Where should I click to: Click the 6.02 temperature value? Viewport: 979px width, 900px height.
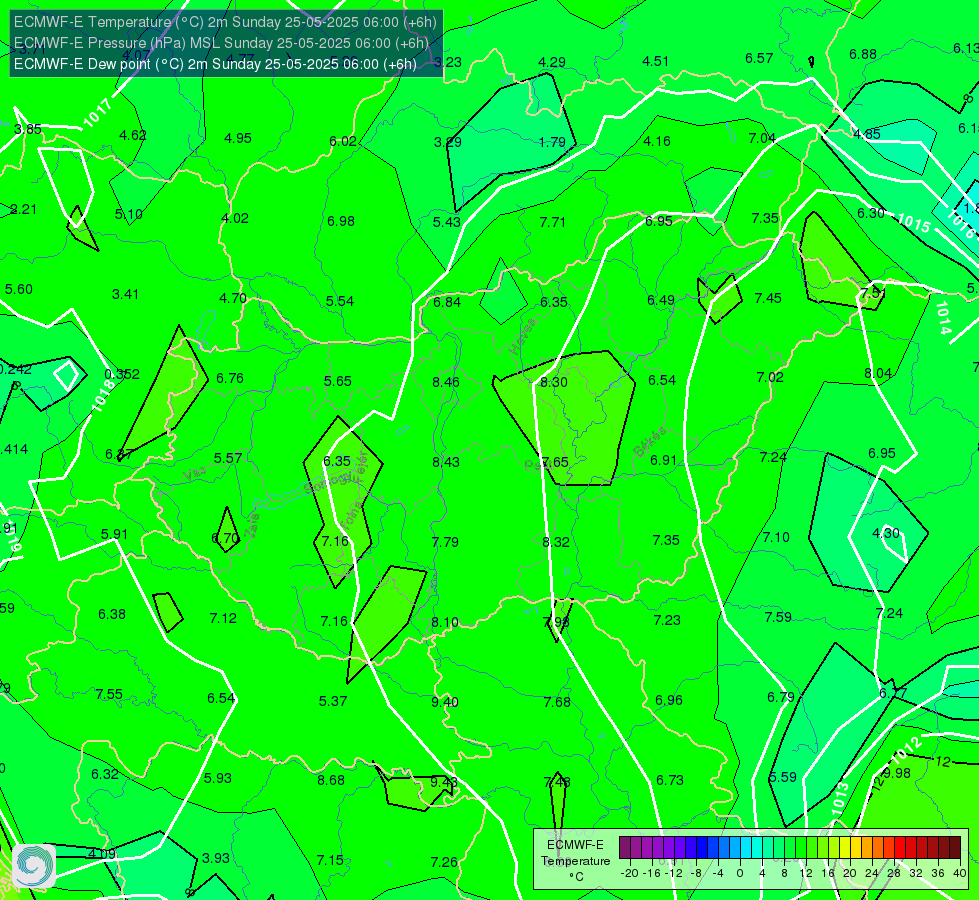pyautogui.click(x=343, y=141)
